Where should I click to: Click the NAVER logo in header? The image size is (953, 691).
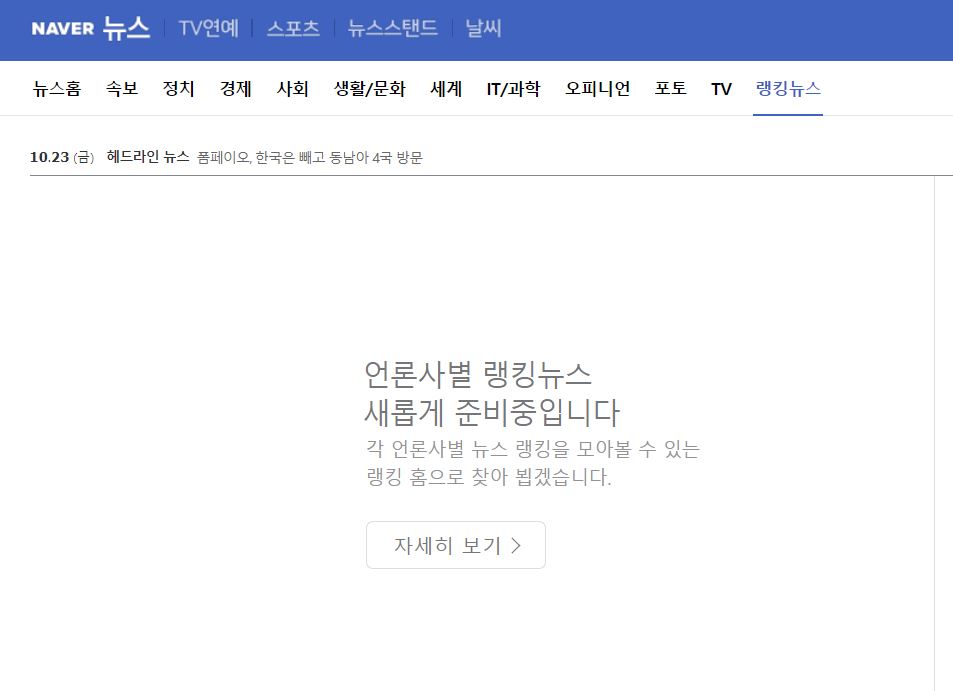point(63,29)
